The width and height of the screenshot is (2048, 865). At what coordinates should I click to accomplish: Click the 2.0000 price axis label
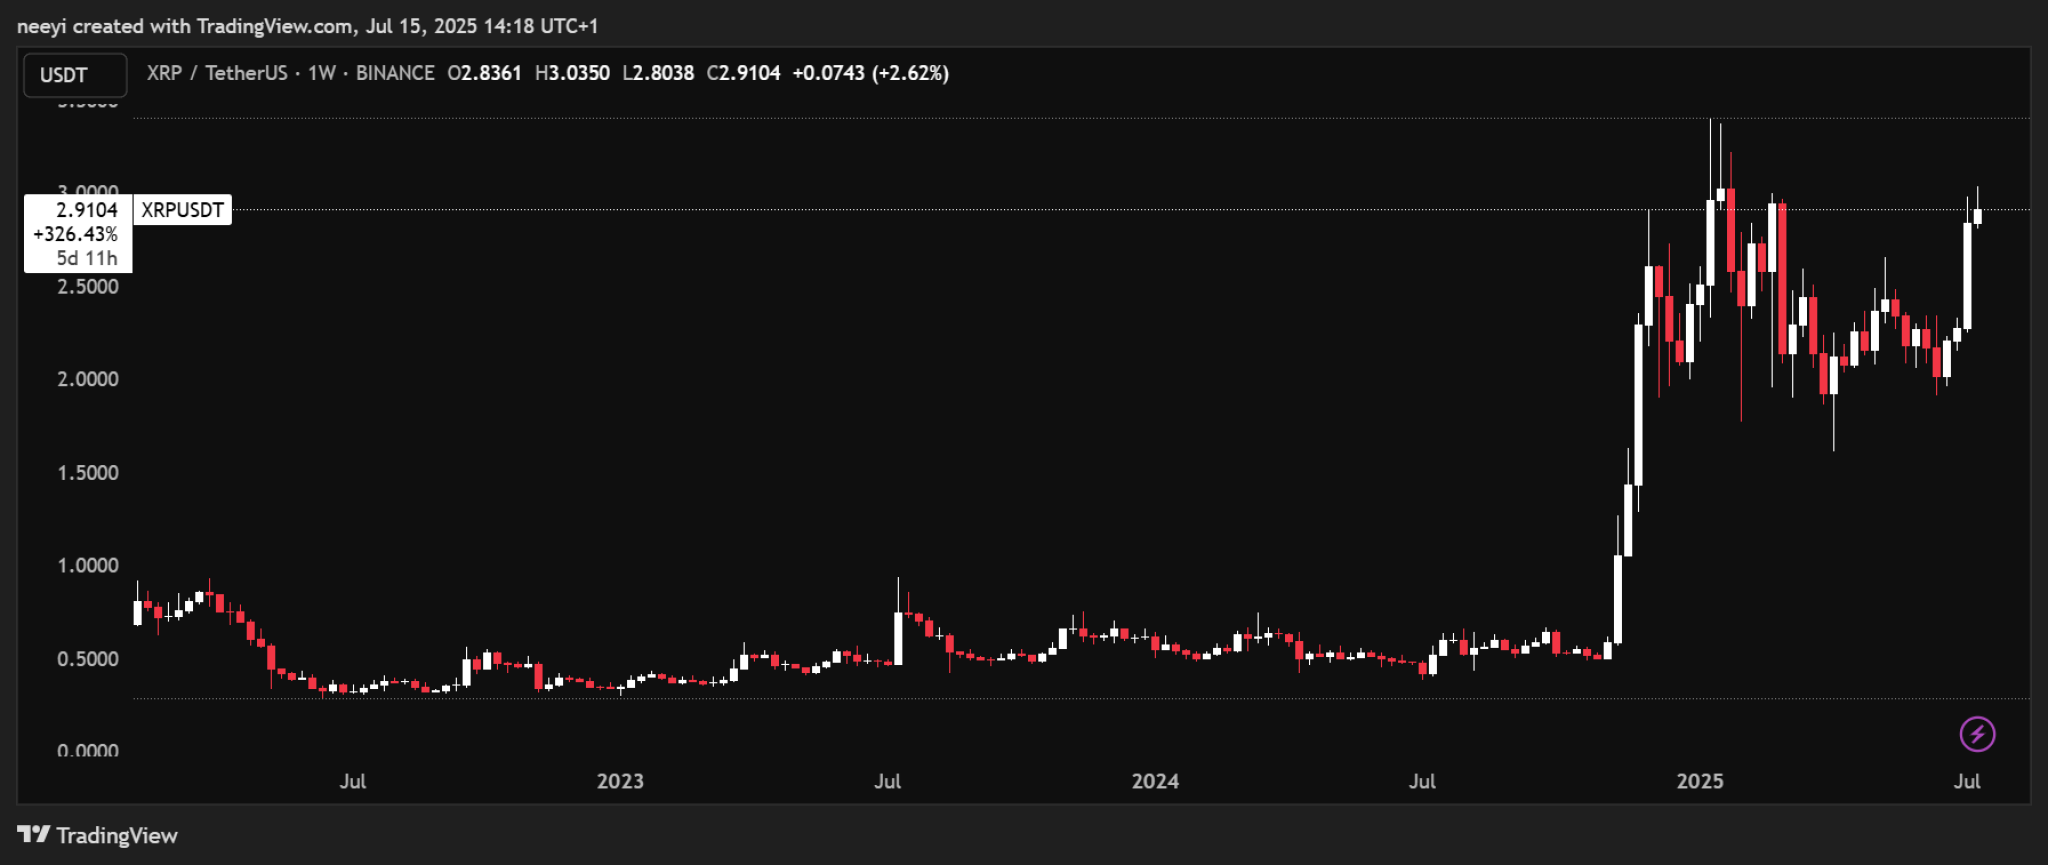click(88, 379)
